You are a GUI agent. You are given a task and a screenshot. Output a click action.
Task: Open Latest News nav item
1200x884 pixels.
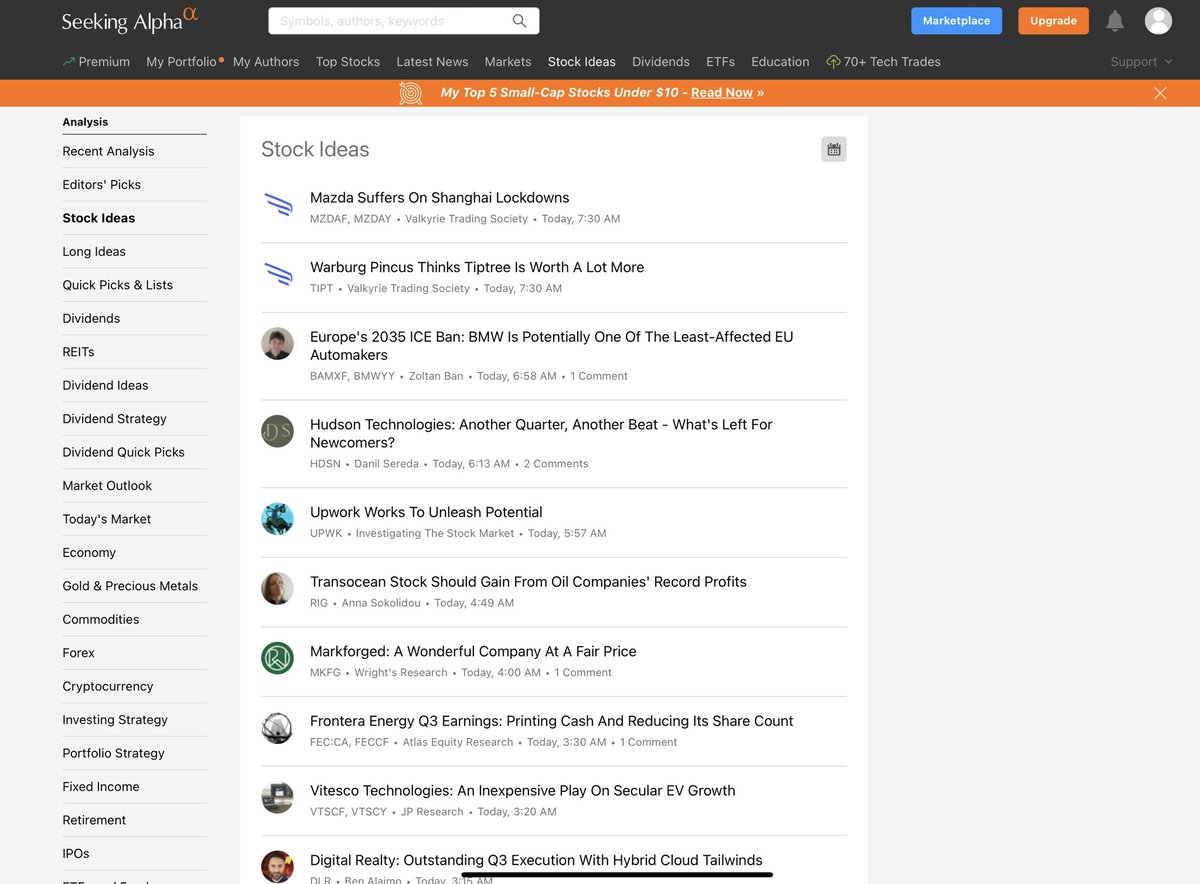click(x=432, y=62)
